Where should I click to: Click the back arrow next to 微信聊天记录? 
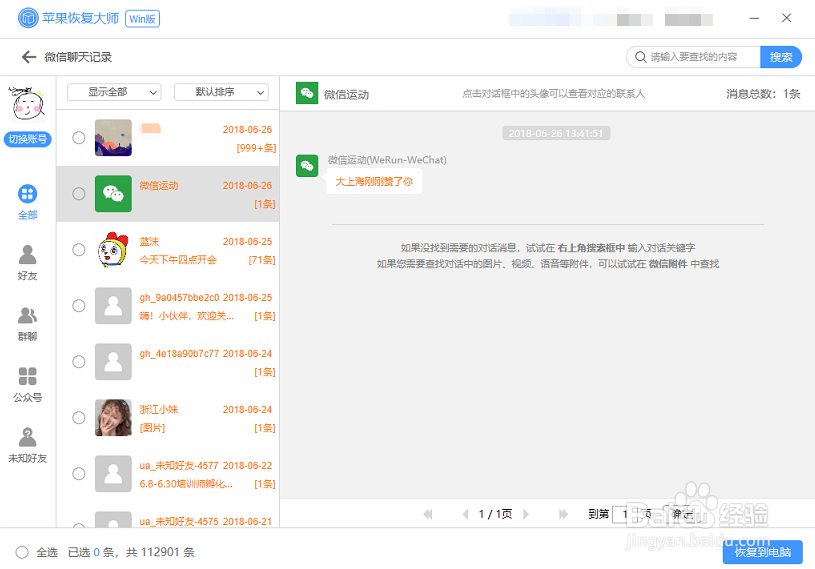29,57
